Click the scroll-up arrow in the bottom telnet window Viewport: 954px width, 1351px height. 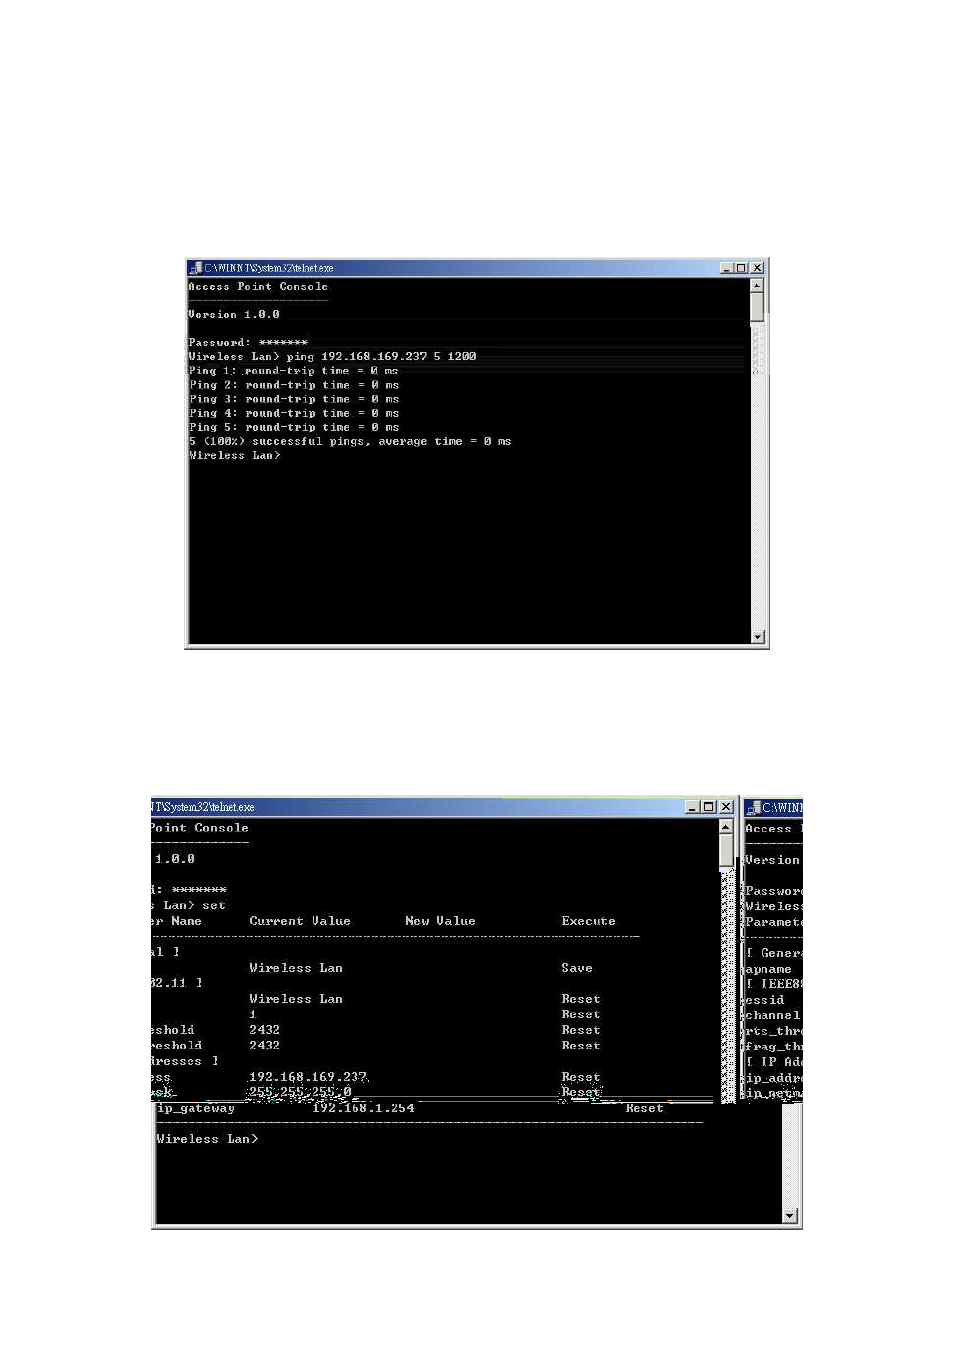[726, 827]
